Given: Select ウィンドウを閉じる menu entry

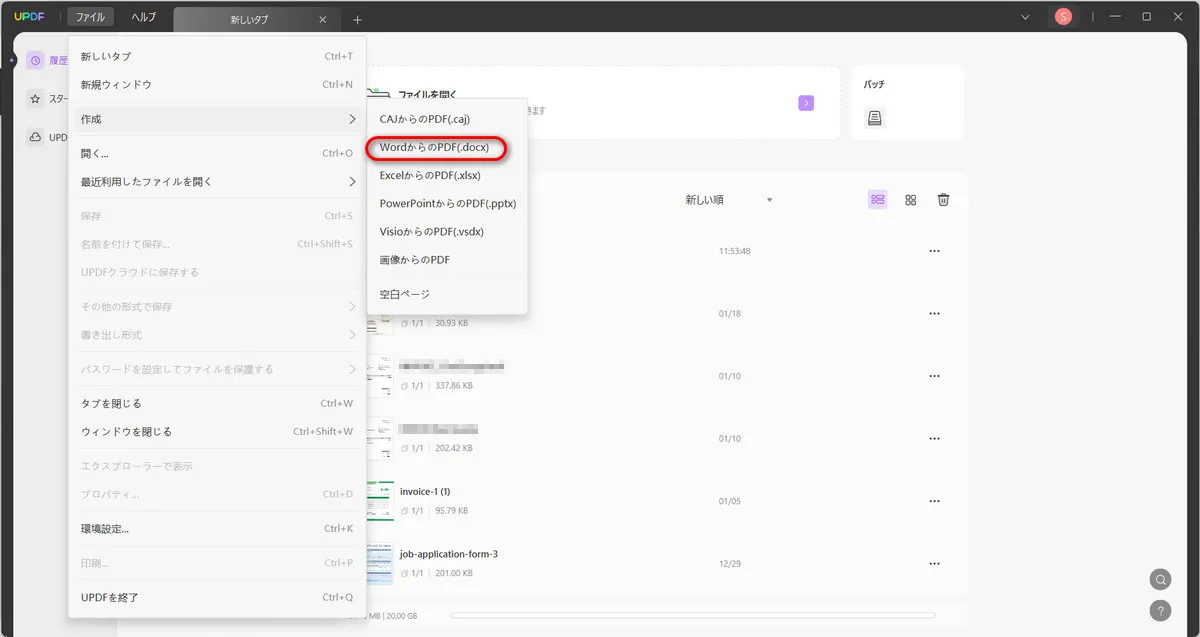Looking at the screenshot, I should [x=217, y=432].
